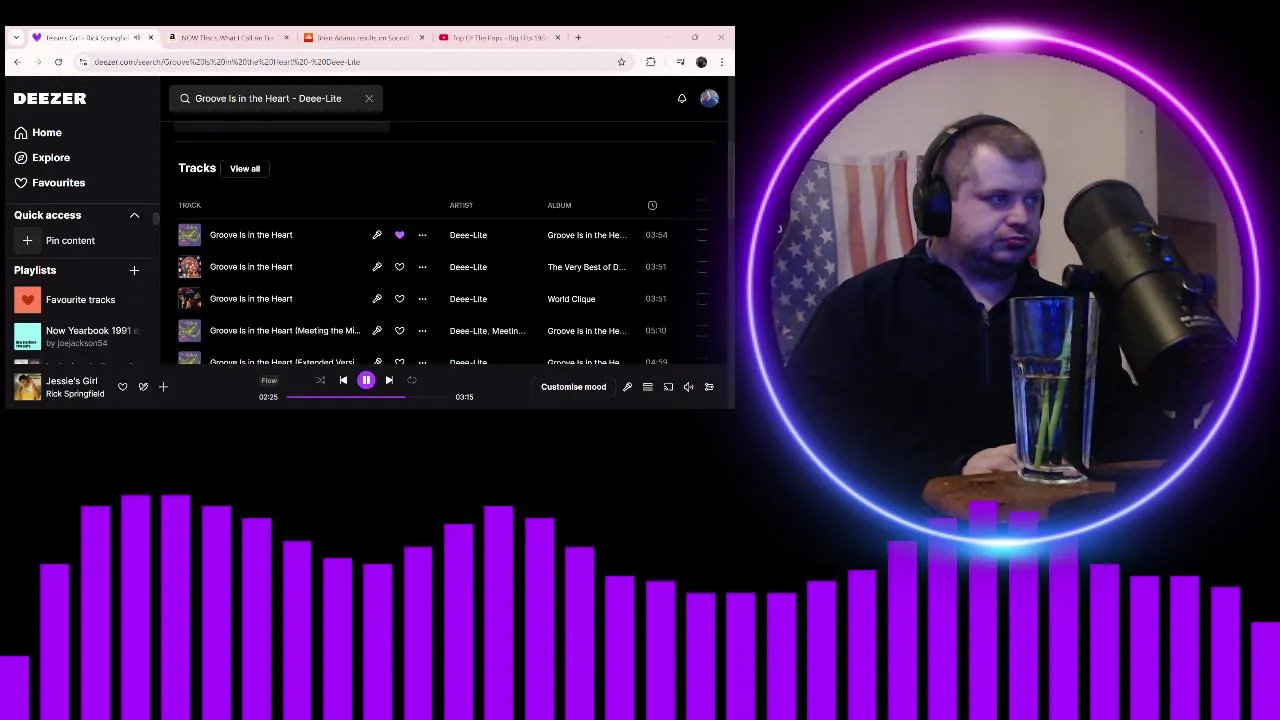This screenshot has height=720, width=1280.
Task: Play the first Groove Is in the Heart thumbnail
Action: tap(189, 235)
